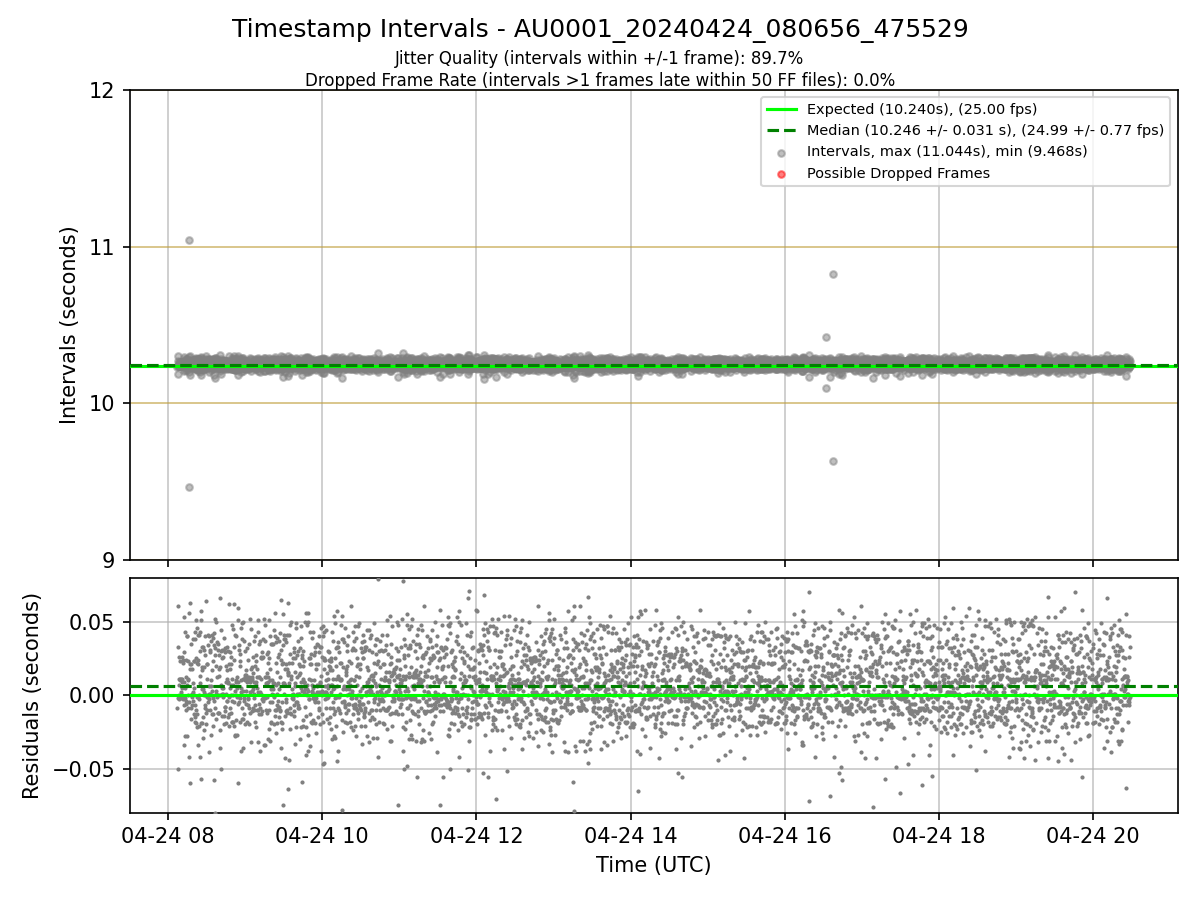Click the 'Intervals, max (11.044s), min (9.468s)' legend entry
This screenshot has height=900, width=1200.
[x=947, y=152]
